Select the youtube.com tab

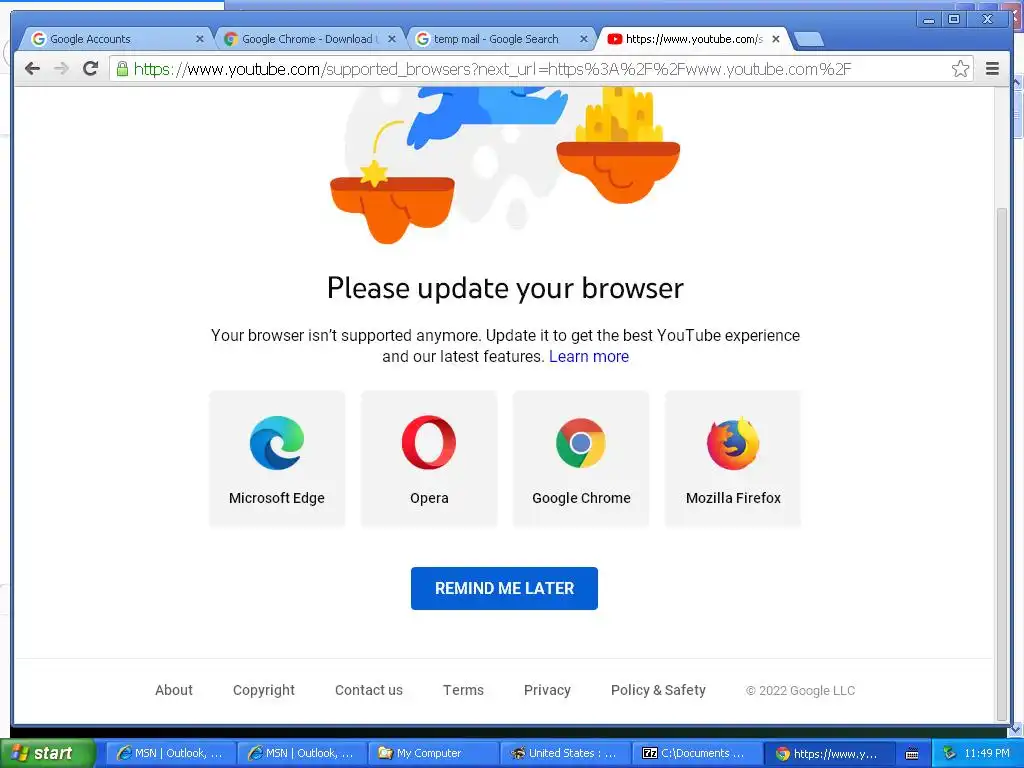(694, 39)
